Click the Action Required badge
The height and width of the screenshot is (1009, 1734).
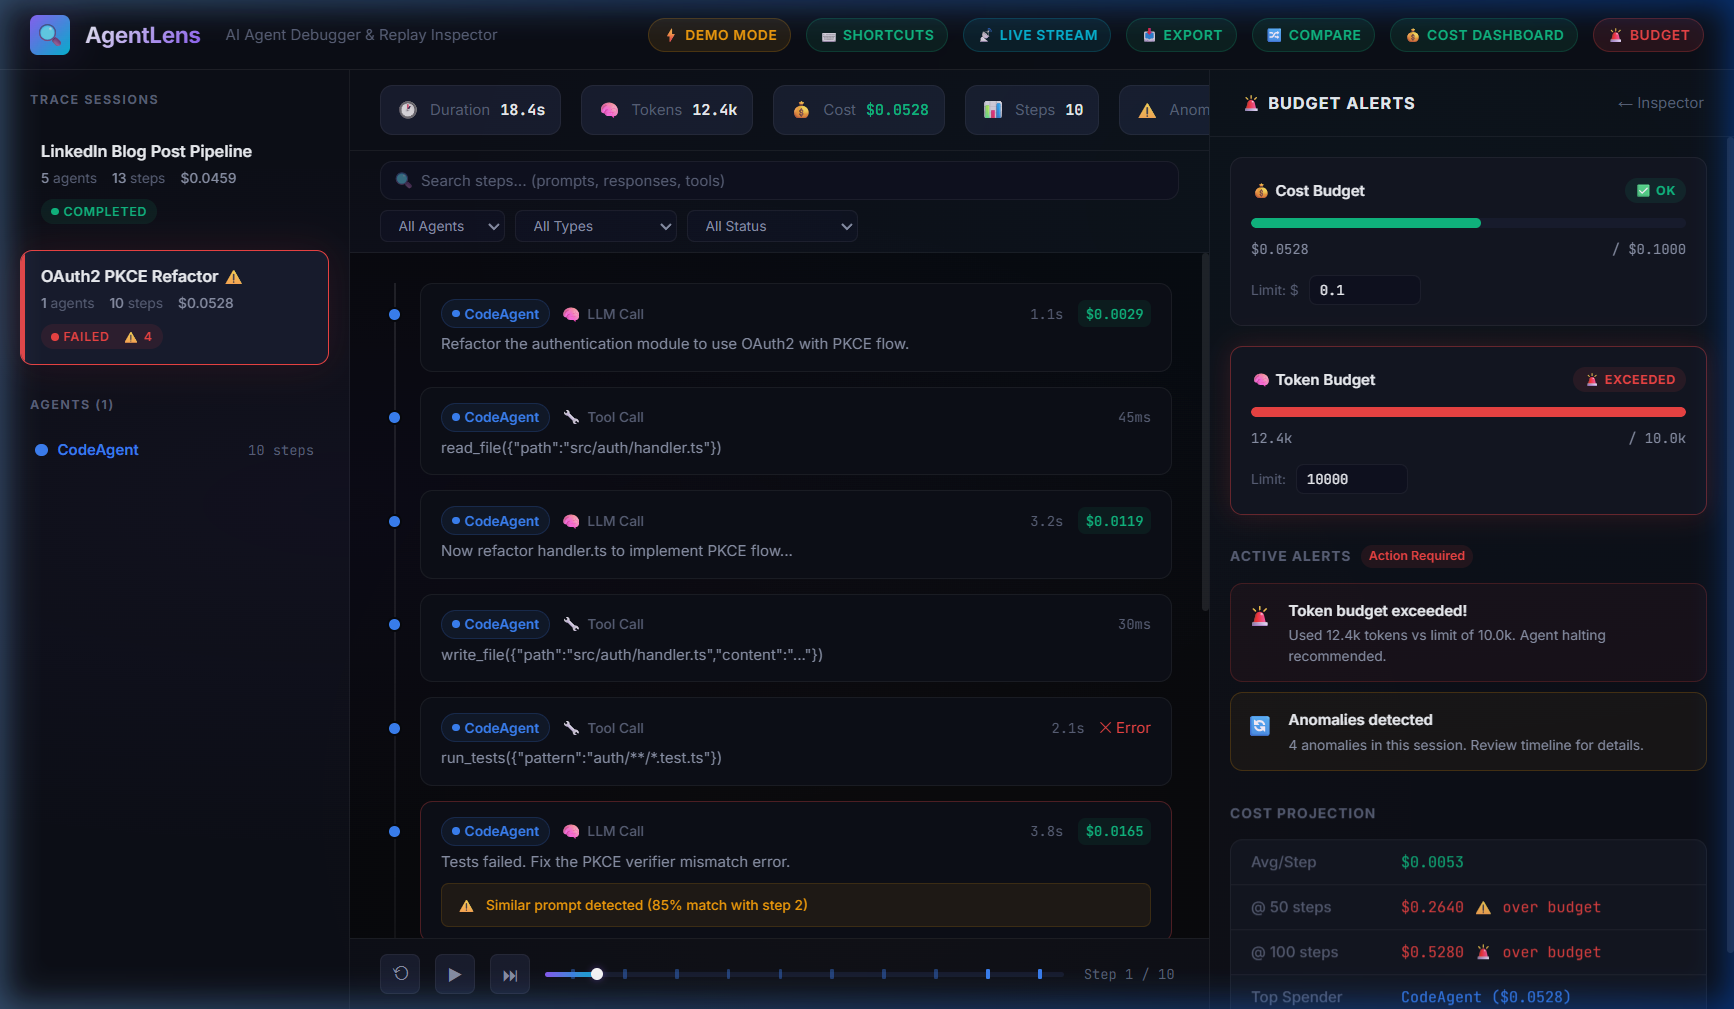(x=1416, y=556)
